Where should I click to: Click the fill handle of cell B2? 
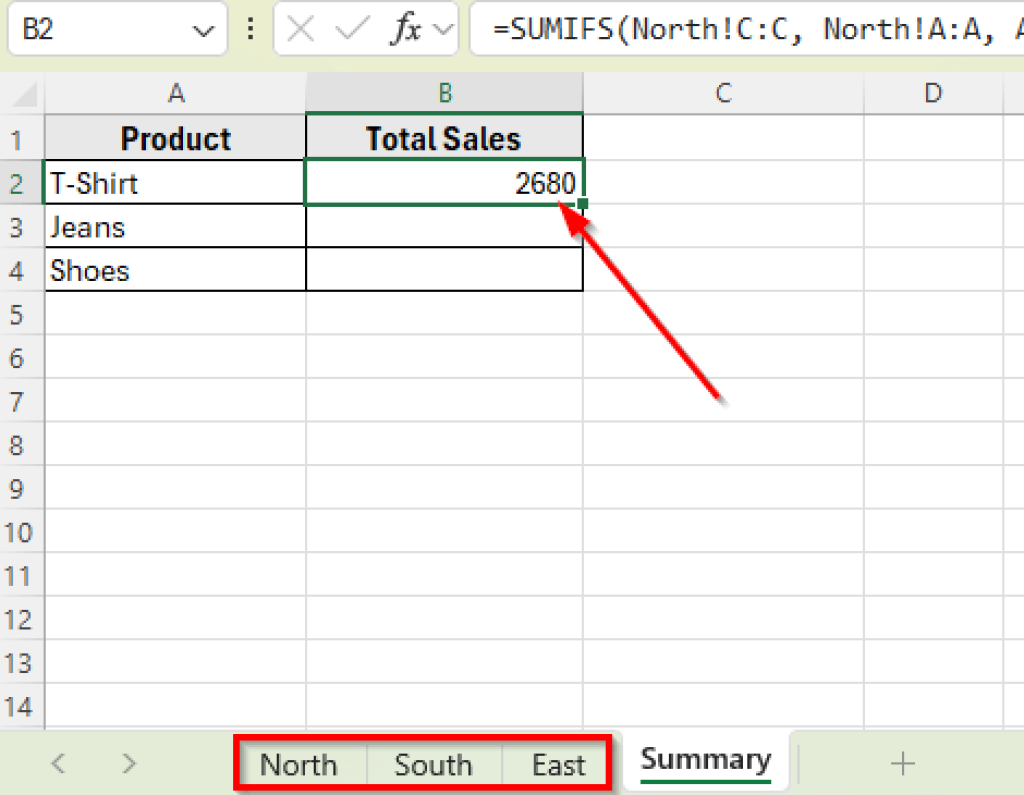pos(583,204)
